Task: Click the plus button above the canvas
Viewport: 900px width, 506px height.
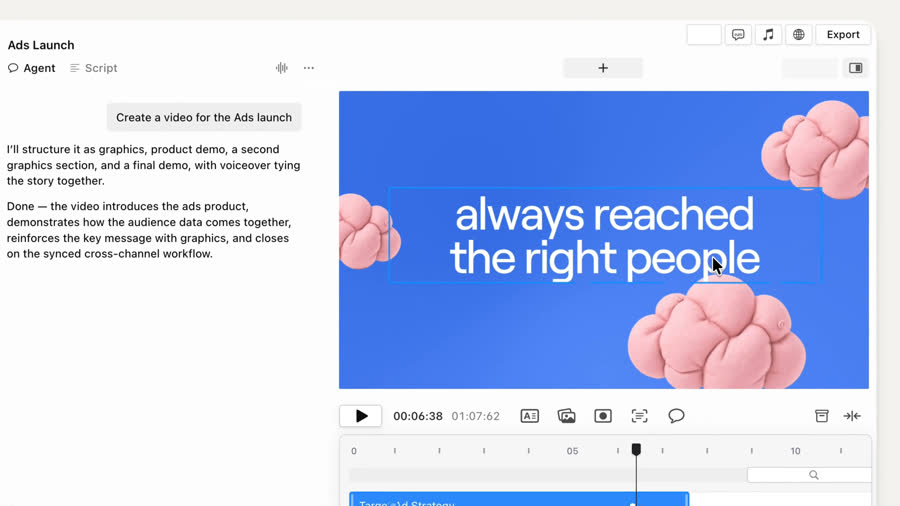Action: (603, 68)
